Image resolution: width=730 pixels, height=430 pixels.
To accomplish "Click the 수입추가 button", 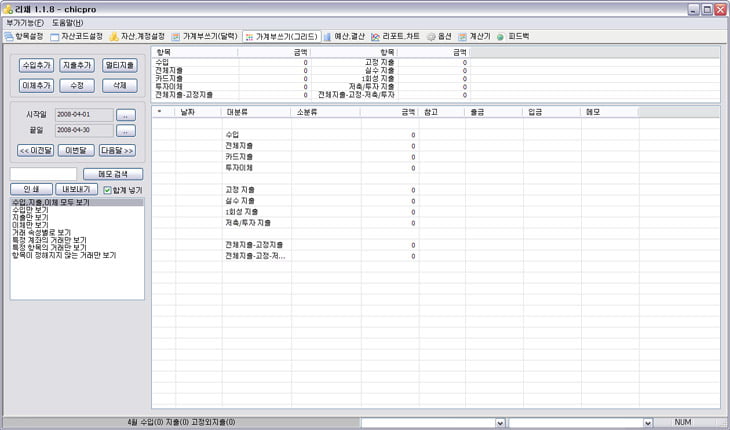I will (37, 65).
